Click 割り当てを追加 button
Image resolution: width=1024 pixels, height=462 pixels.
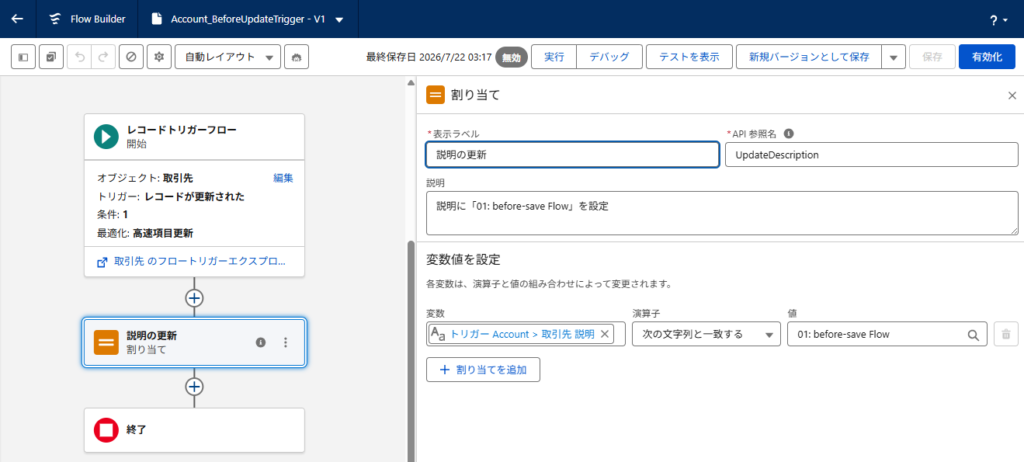pos(483,369)
